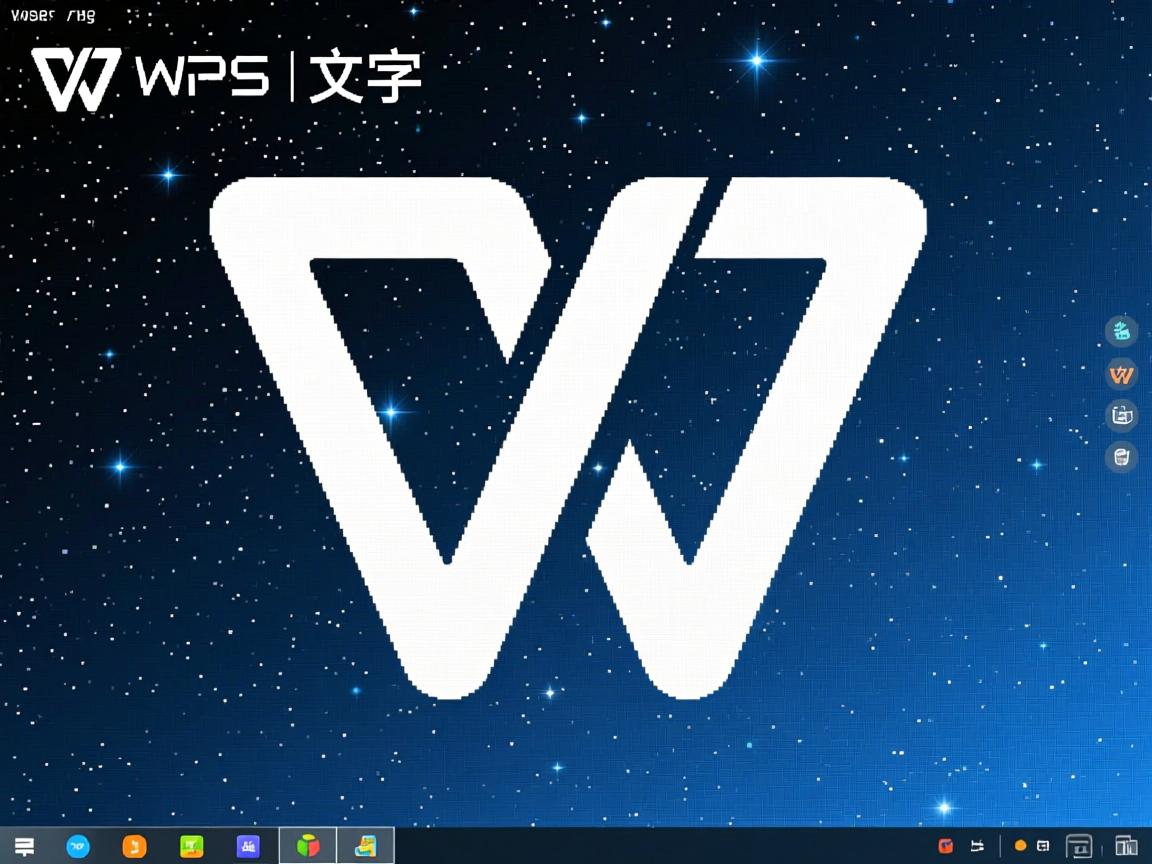Open the green spreadsheet app from the taskbar

(x=190, y=847)
